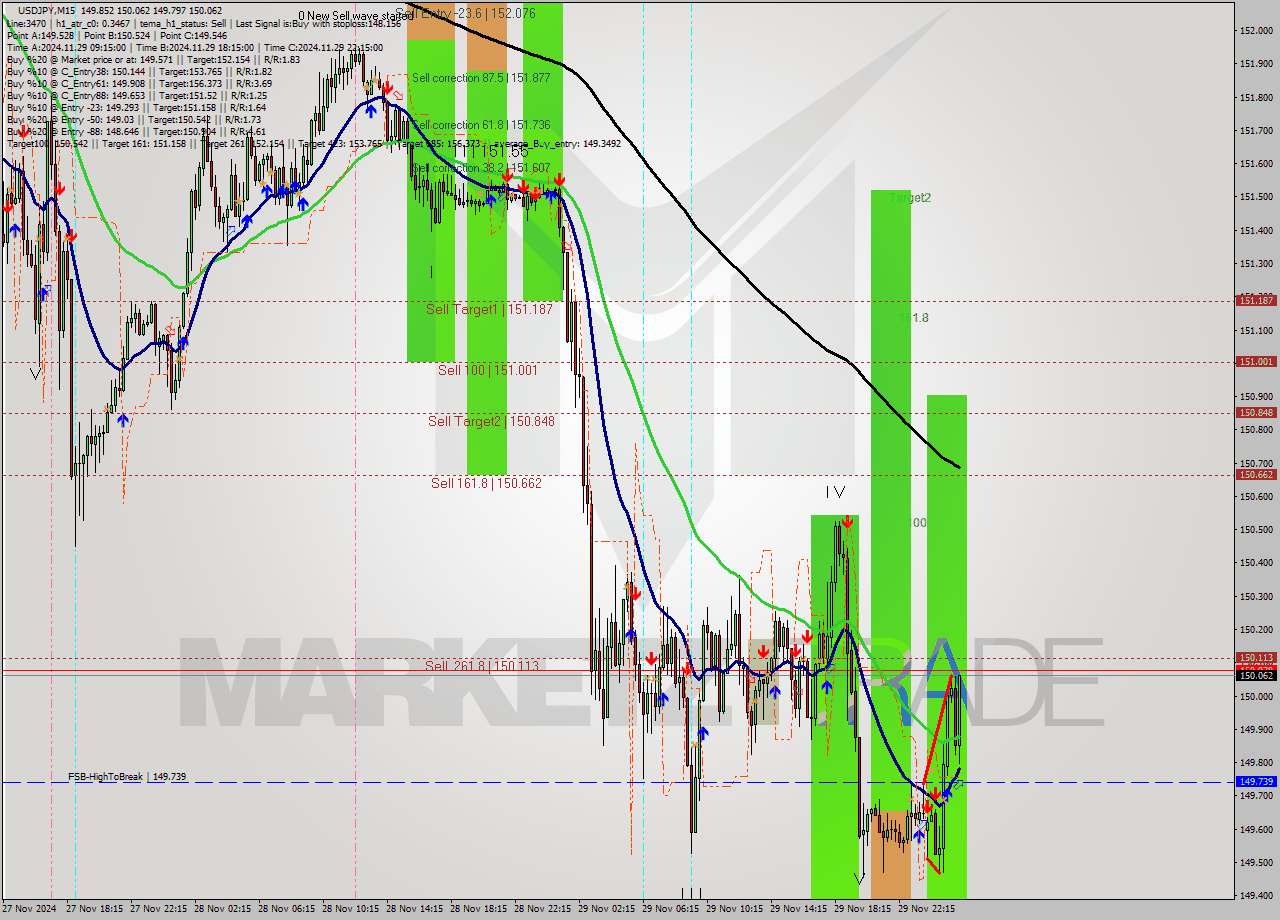Click the '28 Nov 06:15' time axis label
Image resolution: width=1280 pixels, height=920 pixels.
click(x=287, y=910)
